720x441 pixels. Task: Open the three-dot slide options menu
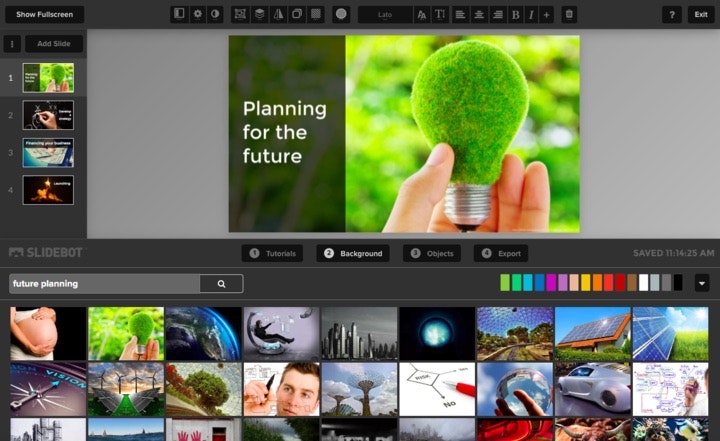click(x=12, y=44)
